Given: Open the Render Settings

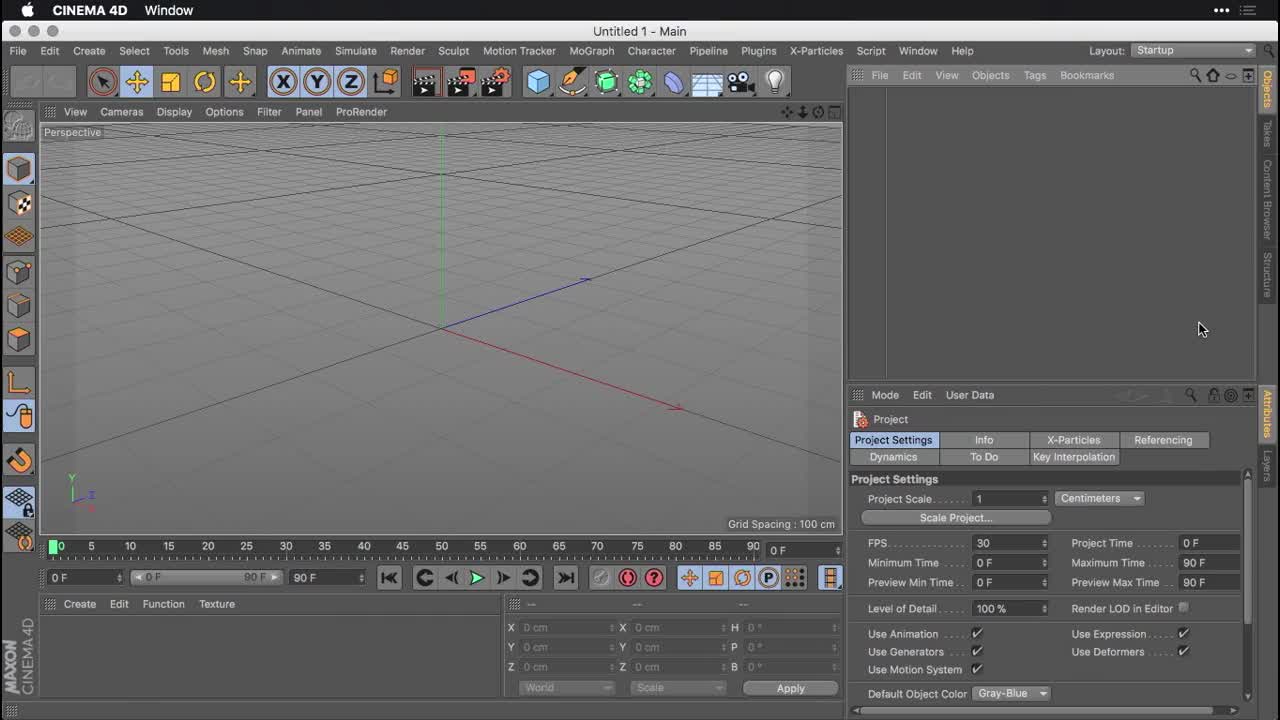Looking at the screenshot, I should pyautogui.click(x=497, y=81).
